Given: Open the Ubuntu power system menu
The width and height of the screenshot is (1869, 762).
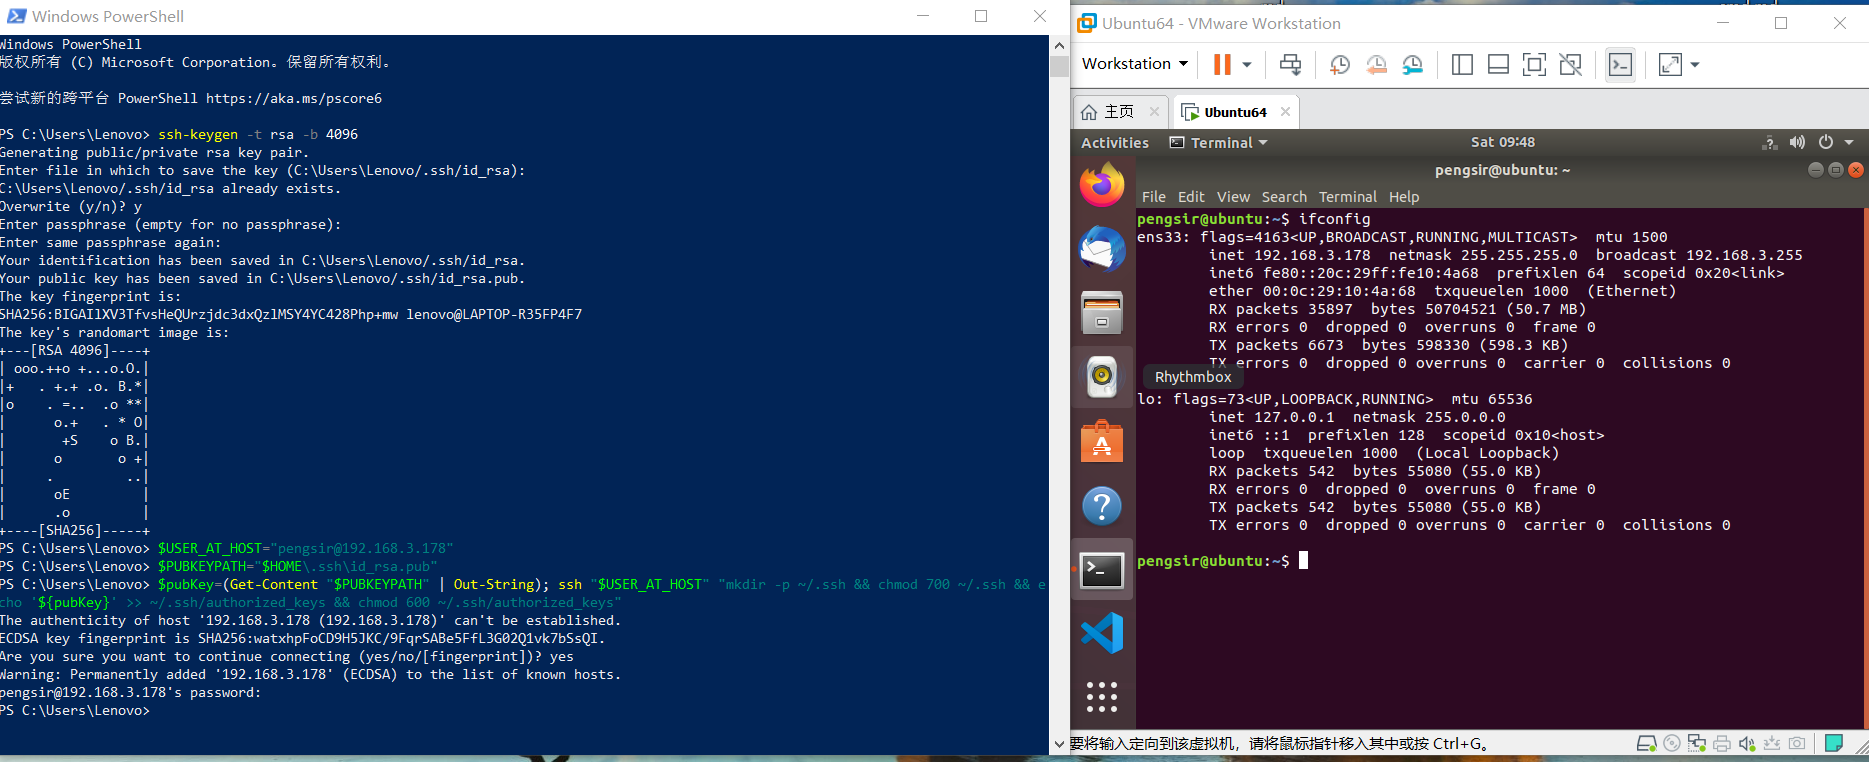Looking at the screenshot, I should pyautogui.click(x=1826, y=143).
